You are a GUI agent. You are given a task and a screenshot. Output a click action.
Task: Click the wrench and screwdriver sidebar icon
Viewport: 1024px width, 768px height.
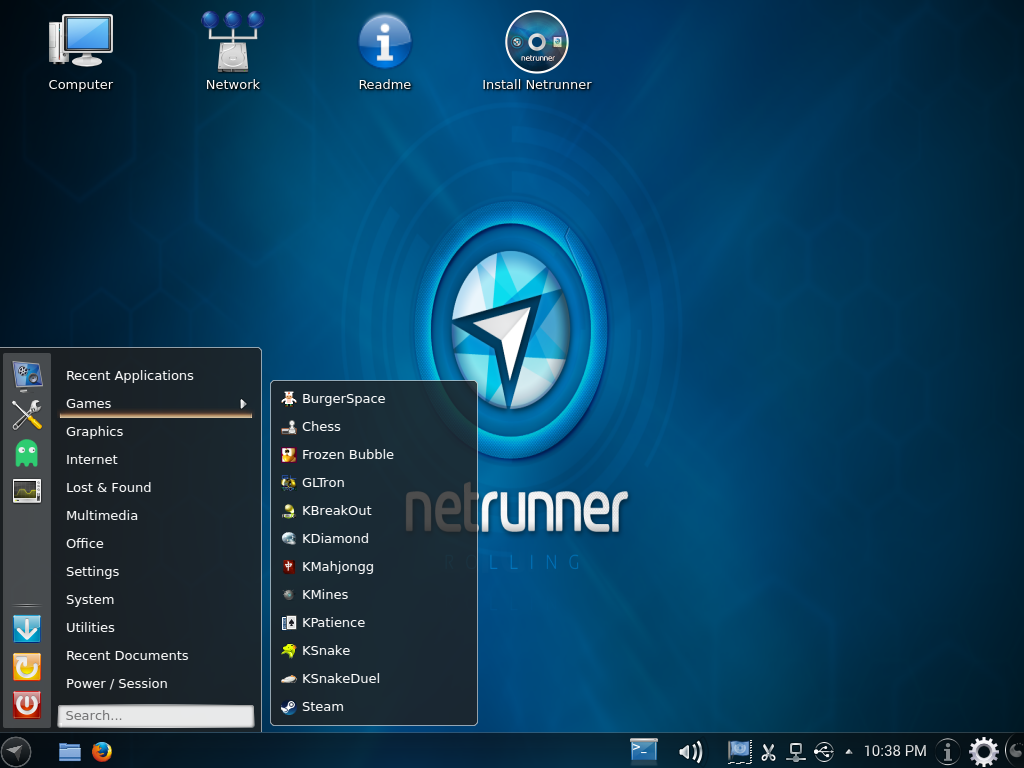click(x=27, y=415)
